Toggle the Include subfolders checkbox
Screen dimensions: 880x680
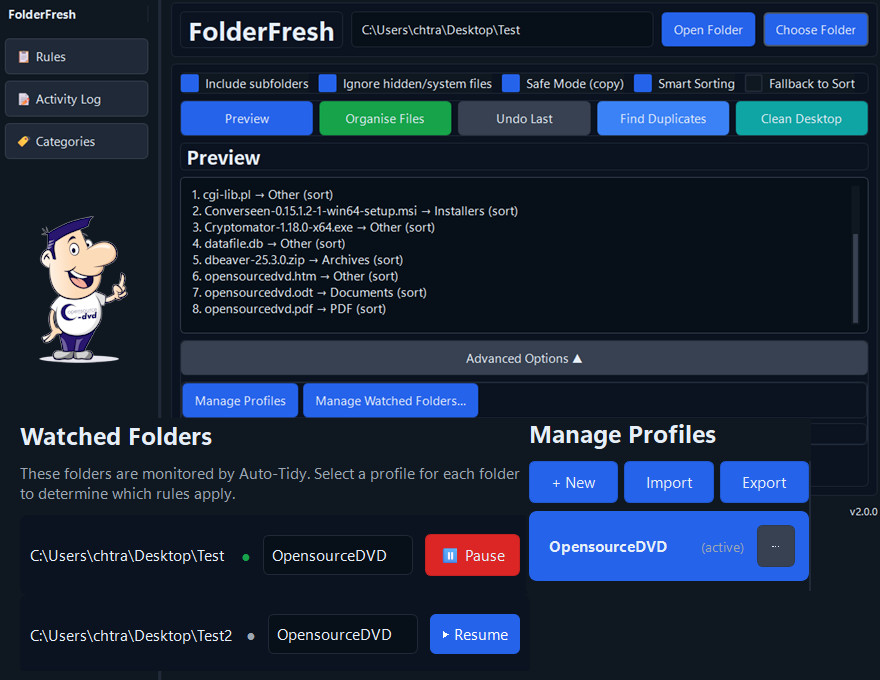click(190, 83)
